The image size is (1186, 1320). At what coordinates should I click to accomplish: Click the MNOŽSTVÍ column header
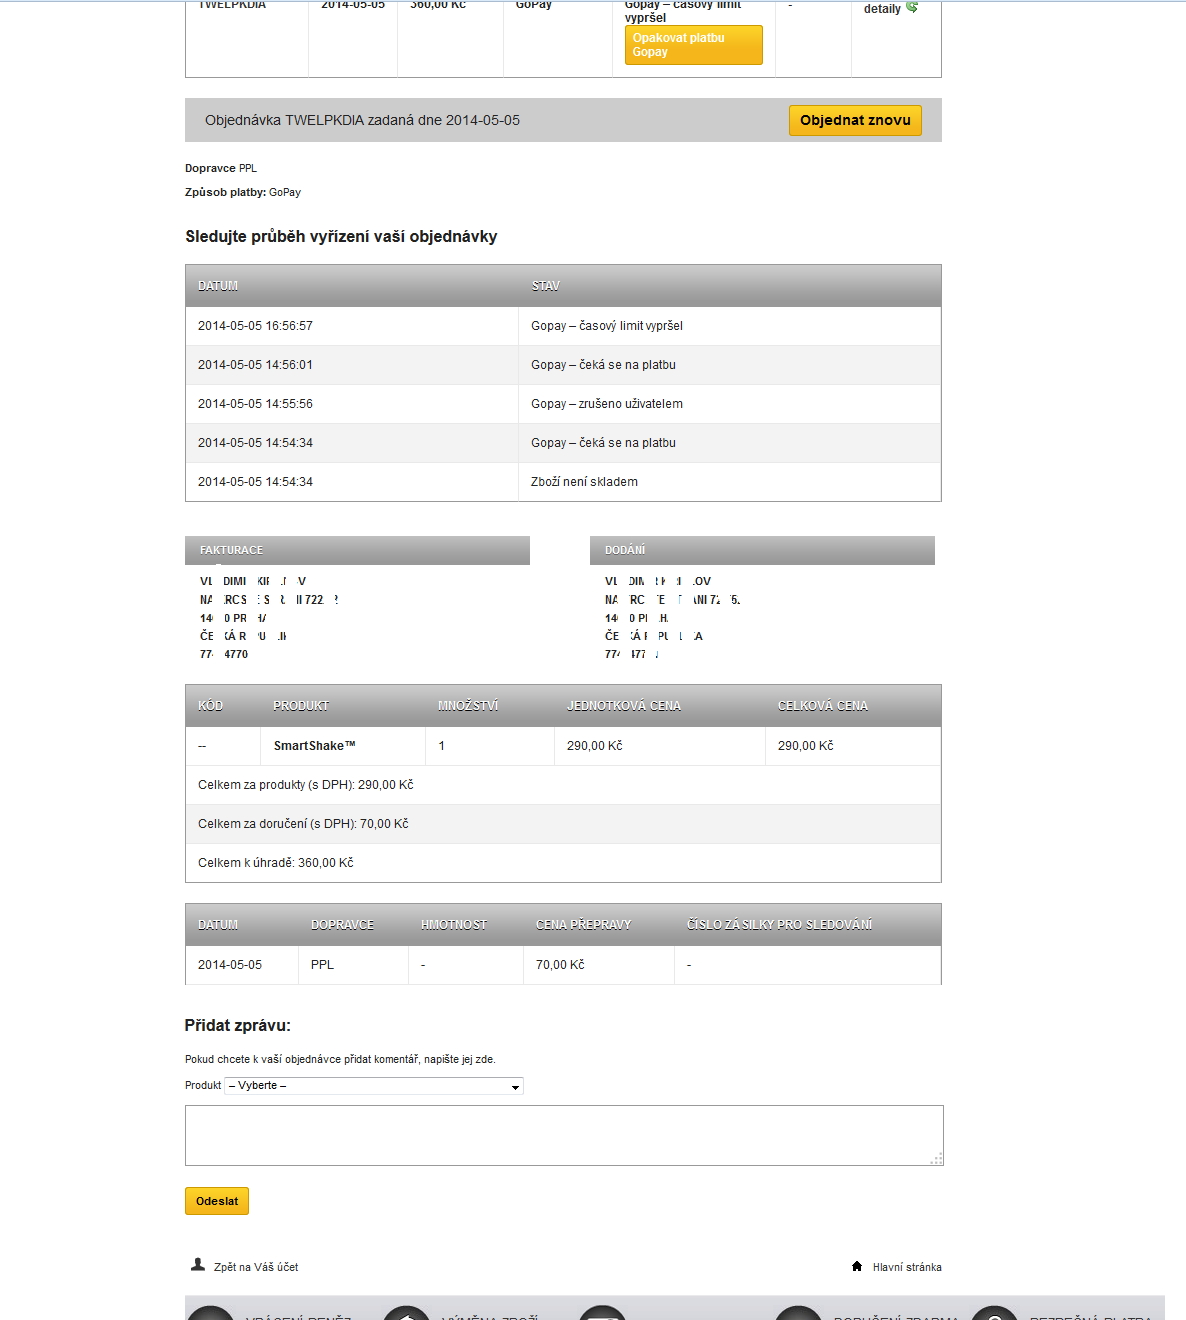[x=468, y=706]
